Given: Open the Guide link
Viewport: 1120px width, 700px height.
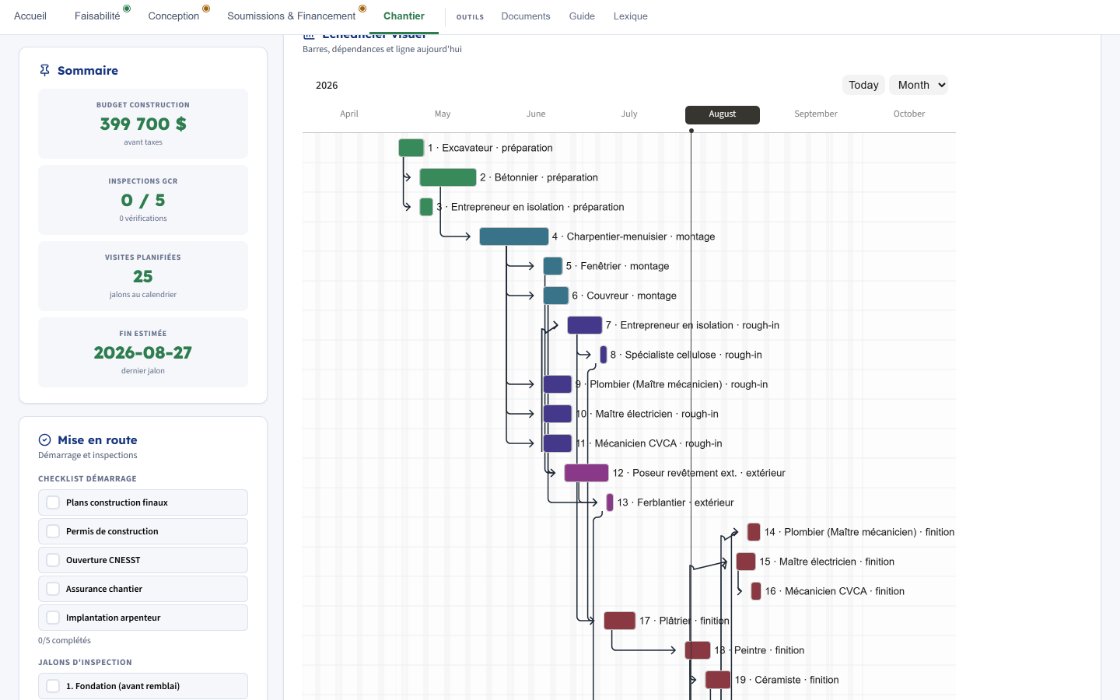Looking at the screenshot, I should [x=581, y=16].
